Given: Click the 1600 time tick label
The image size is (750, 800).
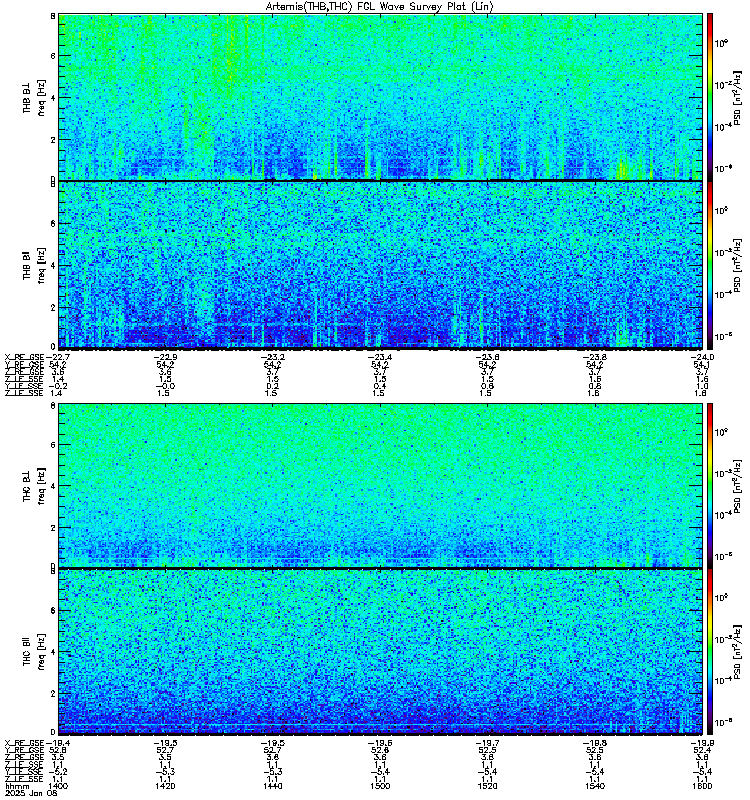Looking at the screenshot, I should click(703, 786).
